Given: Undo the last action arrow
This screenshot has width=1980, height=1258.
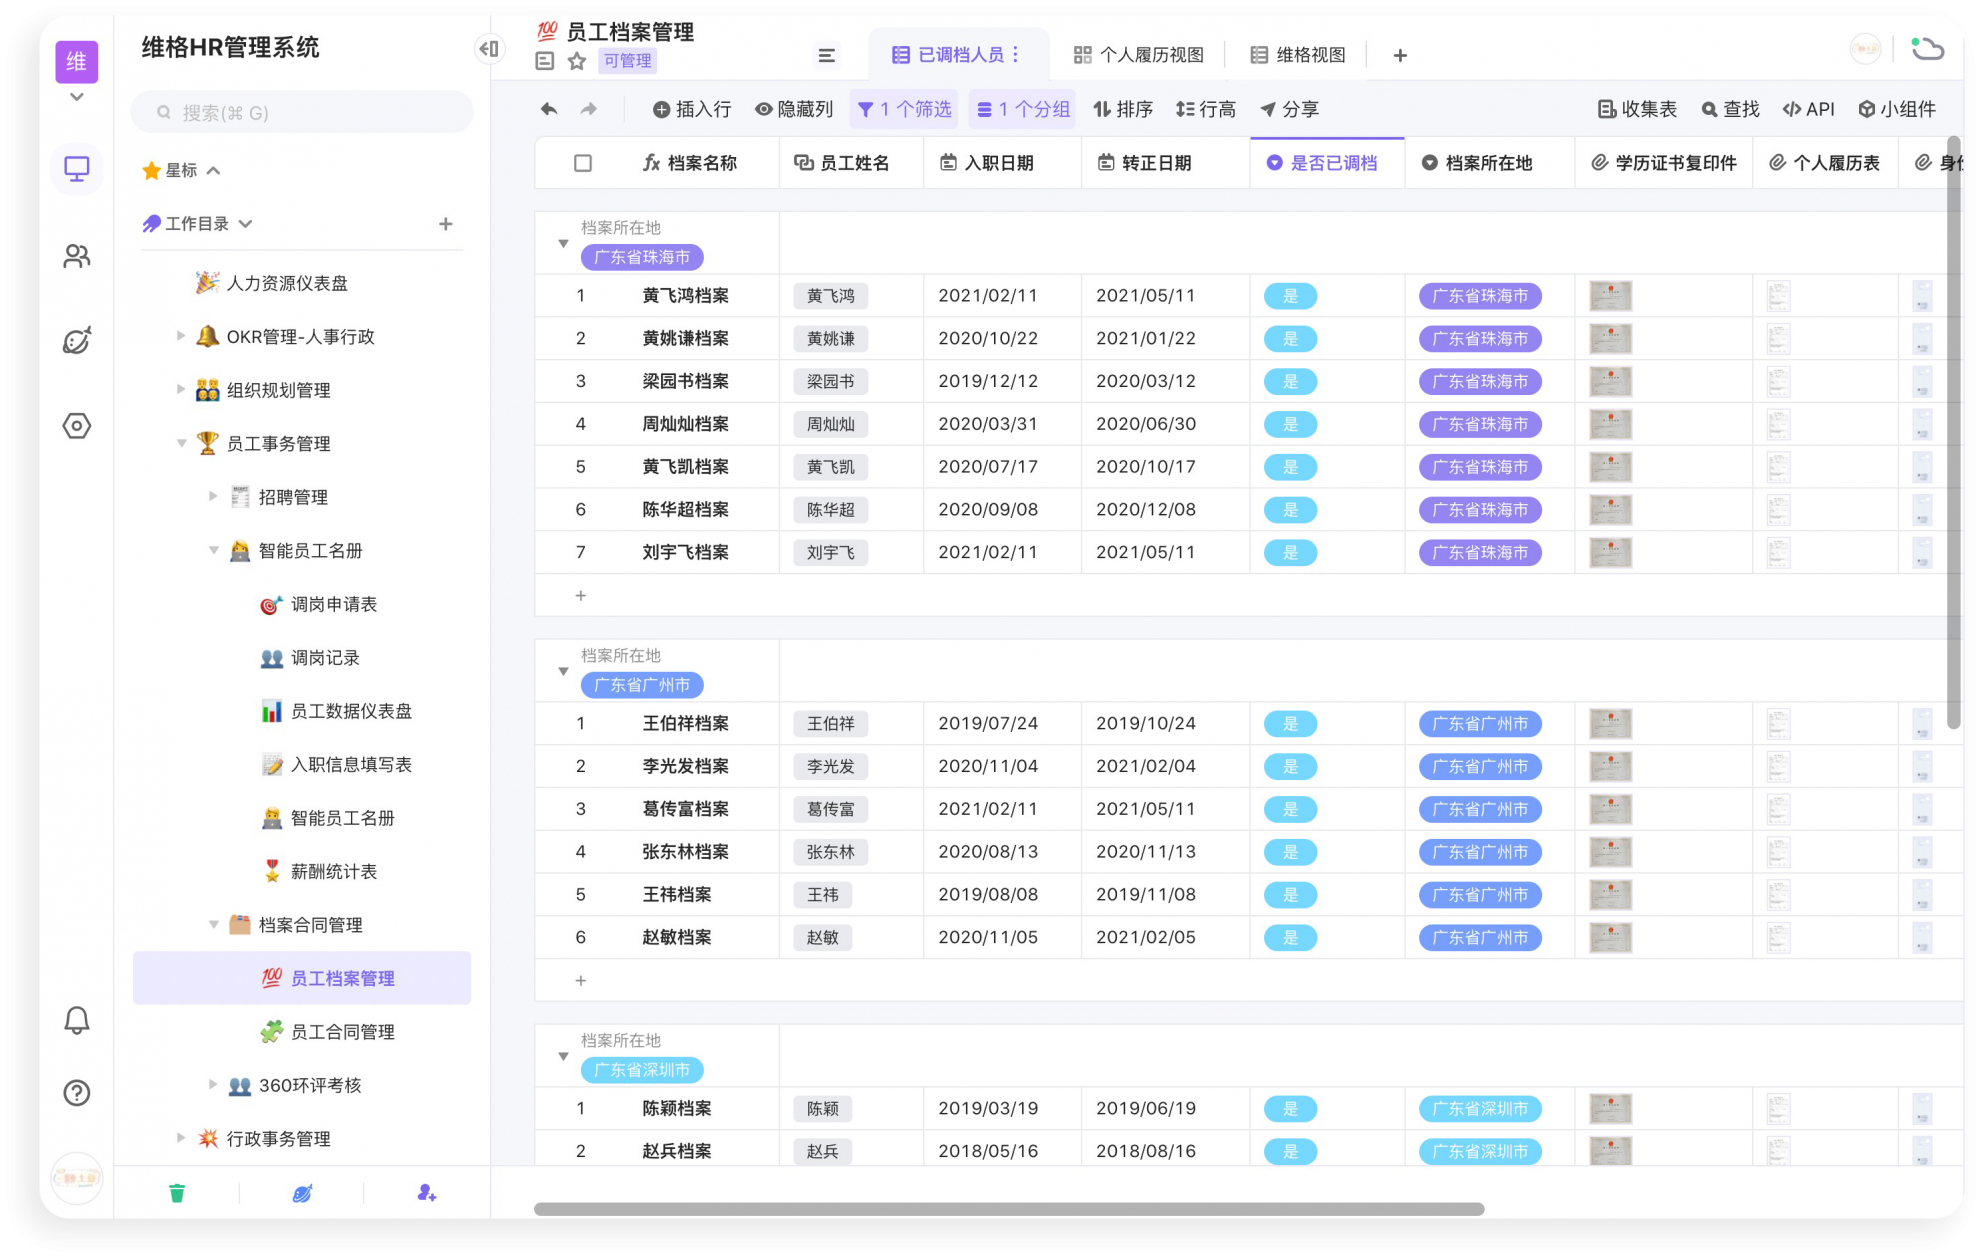Looking at the screenshot, I should (549, 109).
